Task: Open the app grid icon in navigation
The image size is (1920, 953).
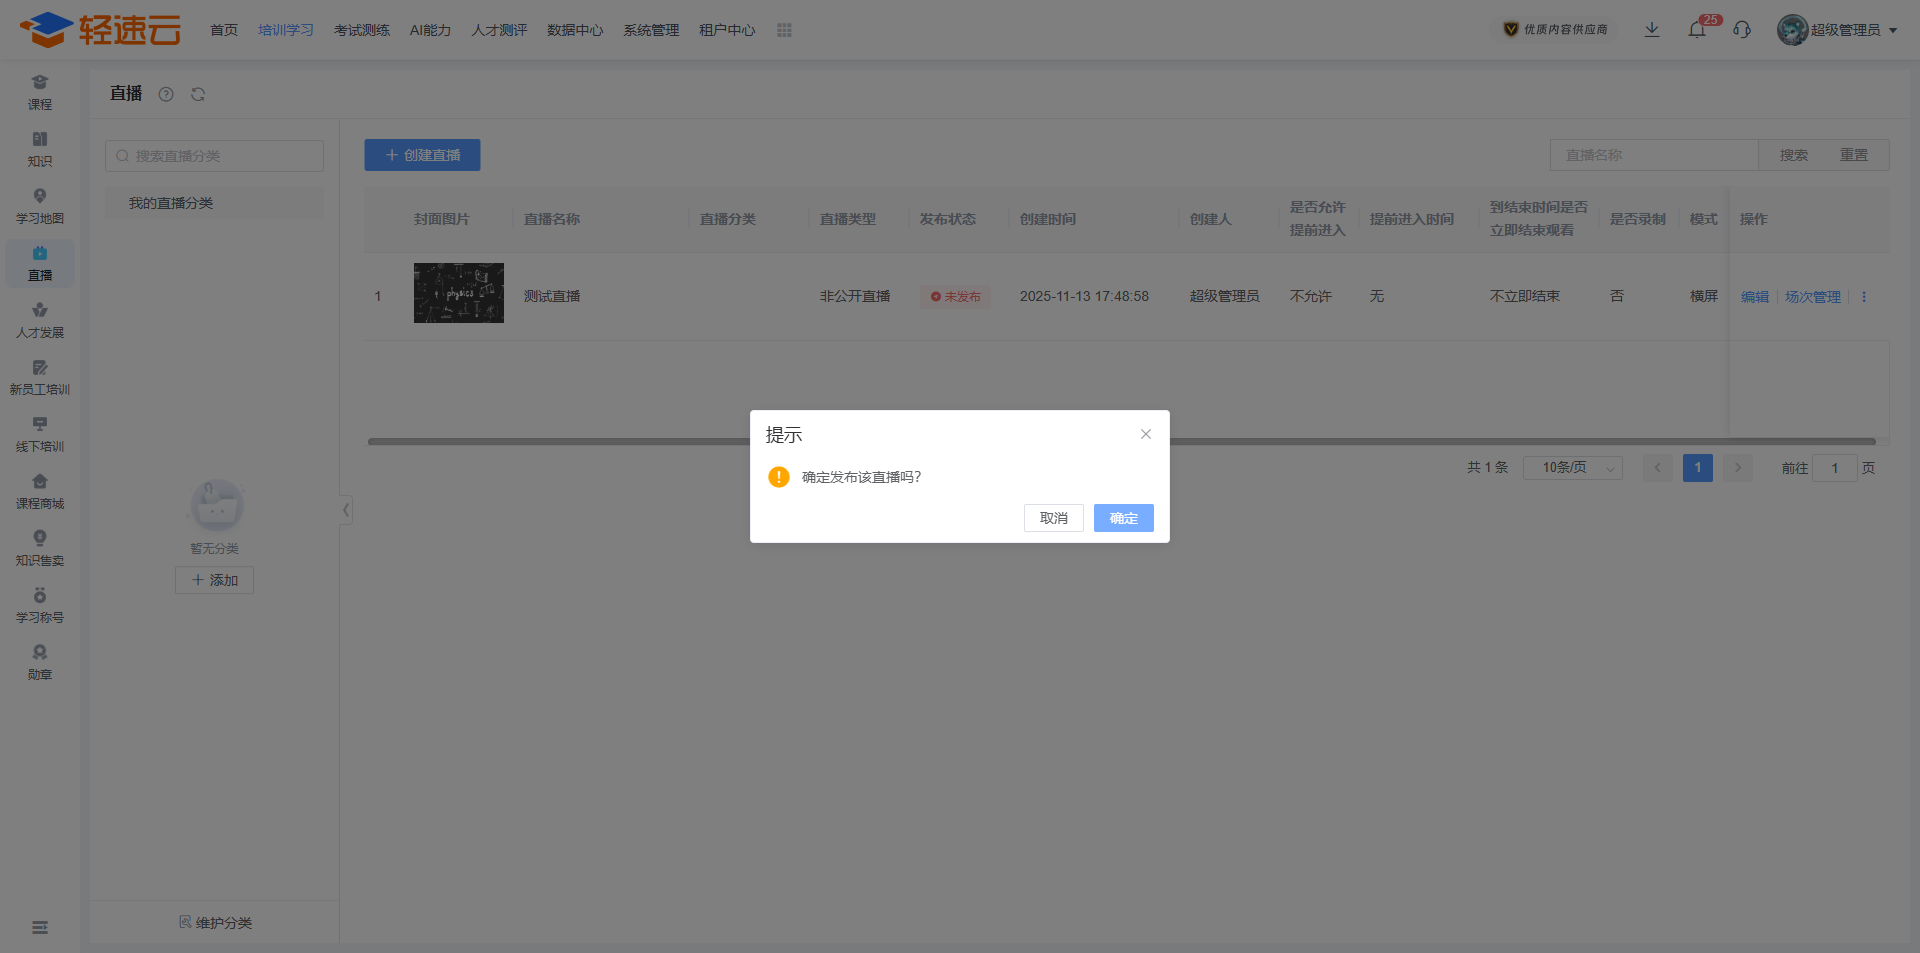Action: (784, 30)
